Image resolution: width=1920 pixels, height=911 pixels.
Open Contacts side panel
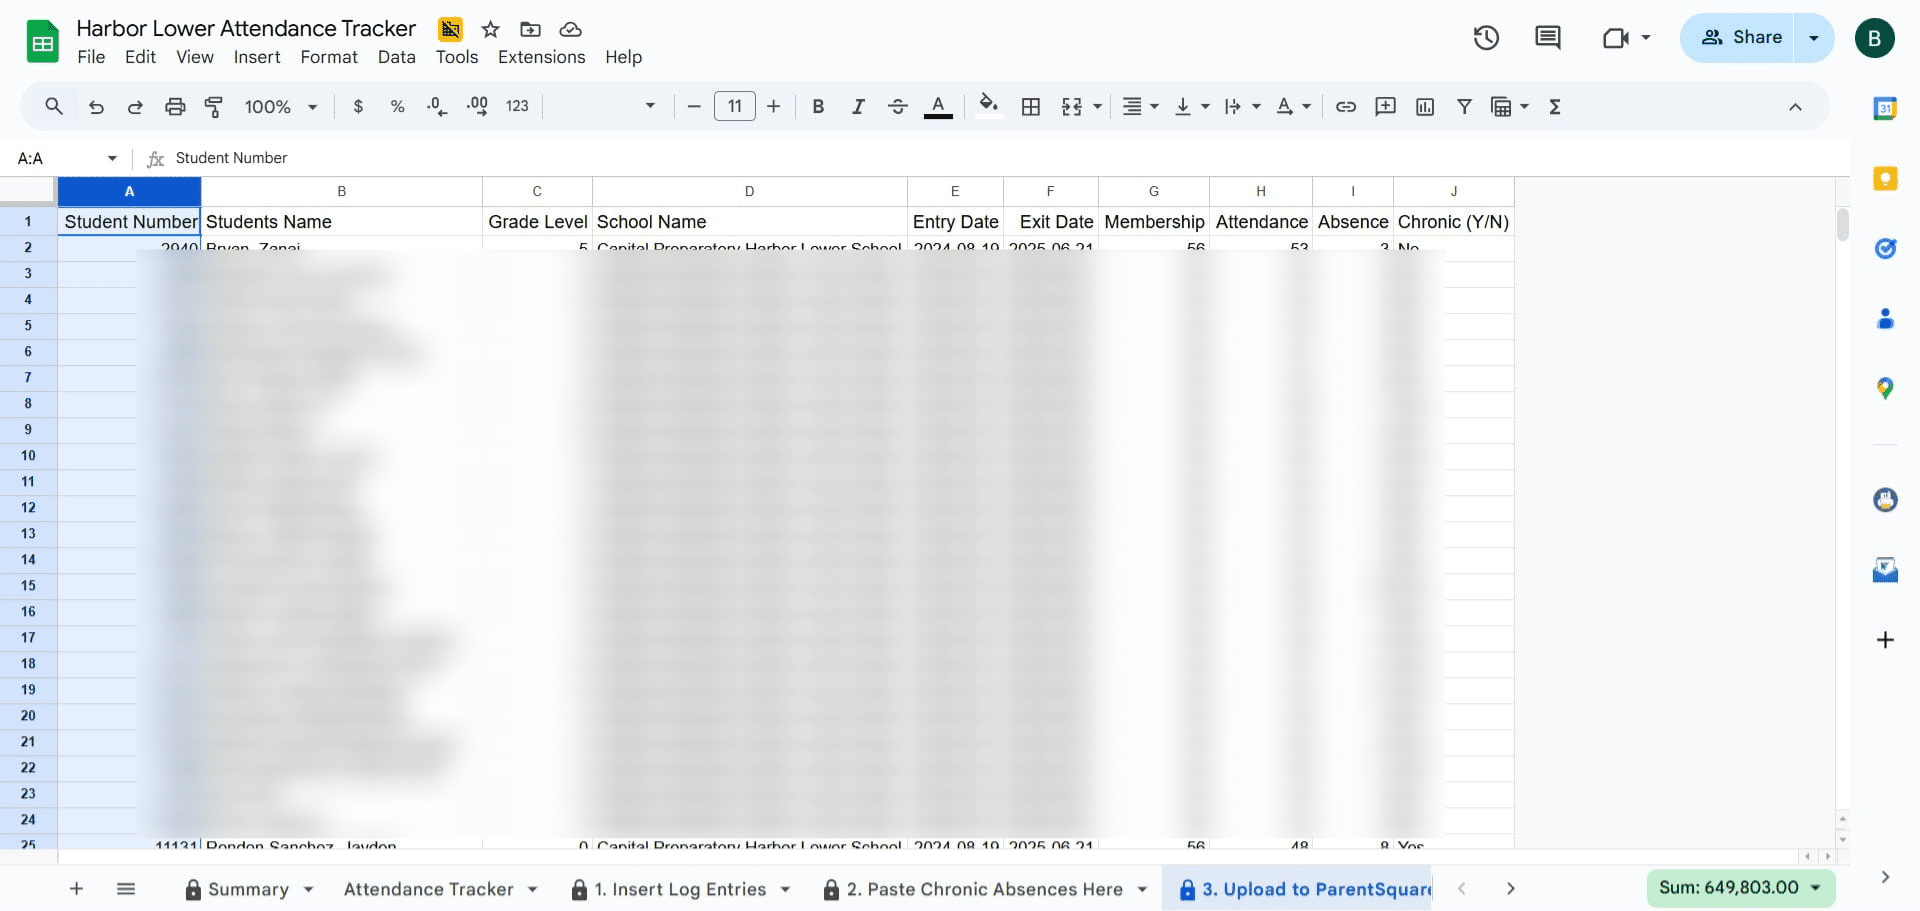[x=1885, y=319]
